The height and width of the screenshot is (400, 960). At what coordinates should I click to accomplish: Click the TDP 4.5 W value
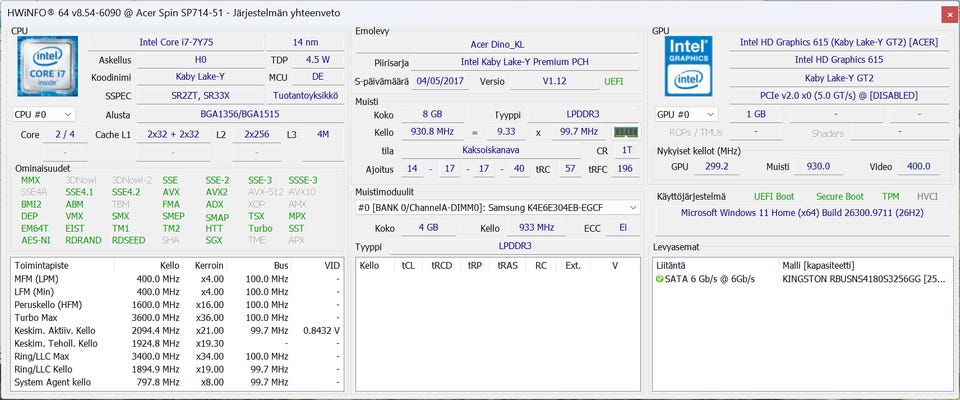click(x=318, y=60)
